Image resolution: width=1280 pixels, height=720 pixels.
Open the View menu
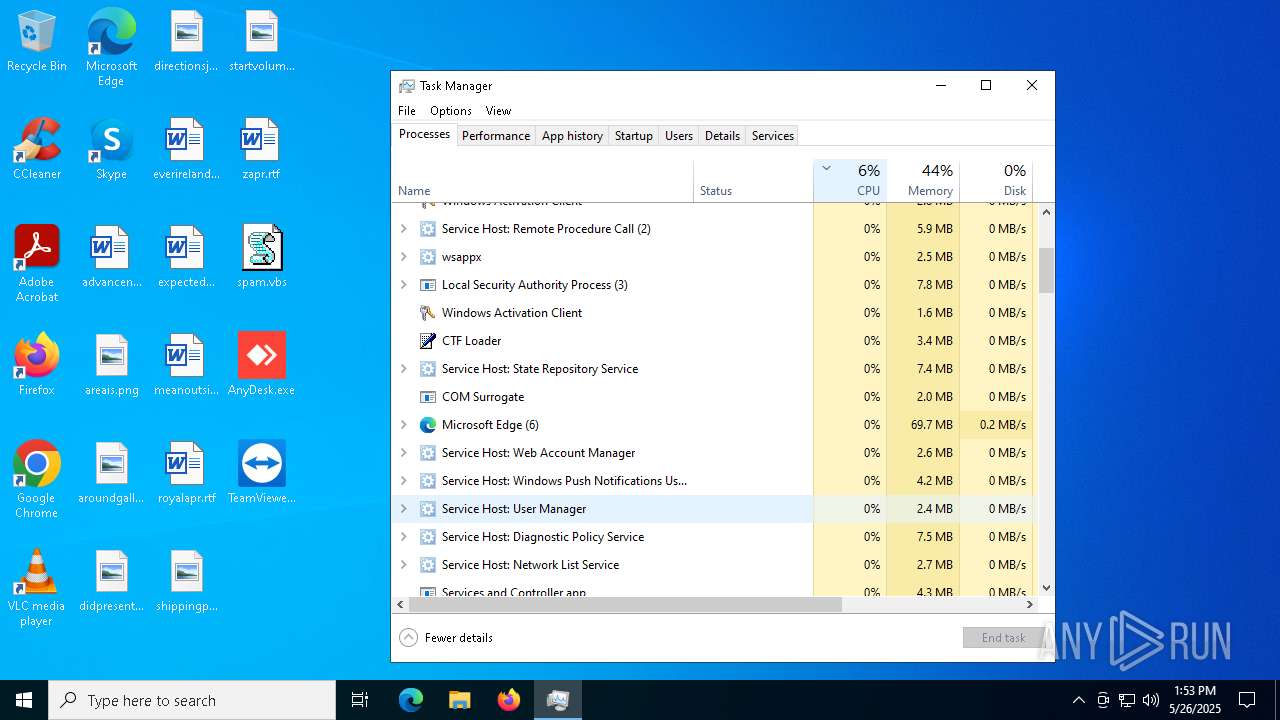tap(498, 111)
